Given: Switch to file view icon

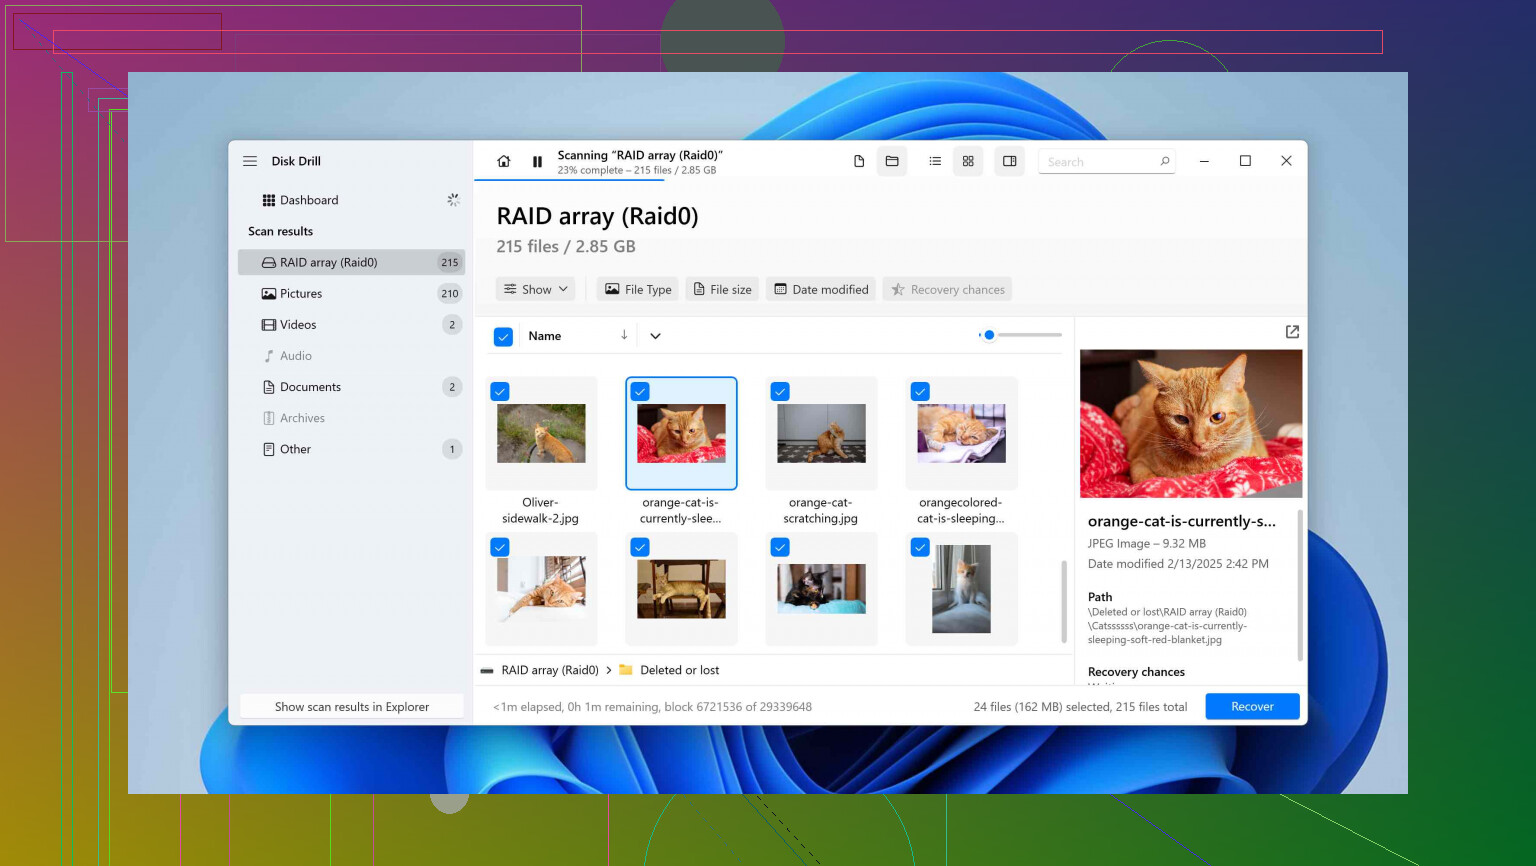Looking at the screenshot, I should [859, 161].
